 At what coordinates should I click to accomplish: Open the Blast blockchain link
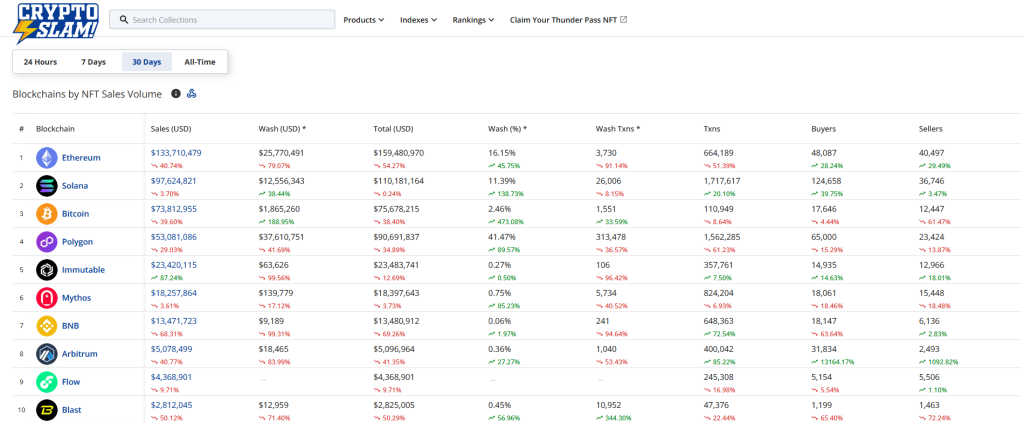click(x=72, y=411)
